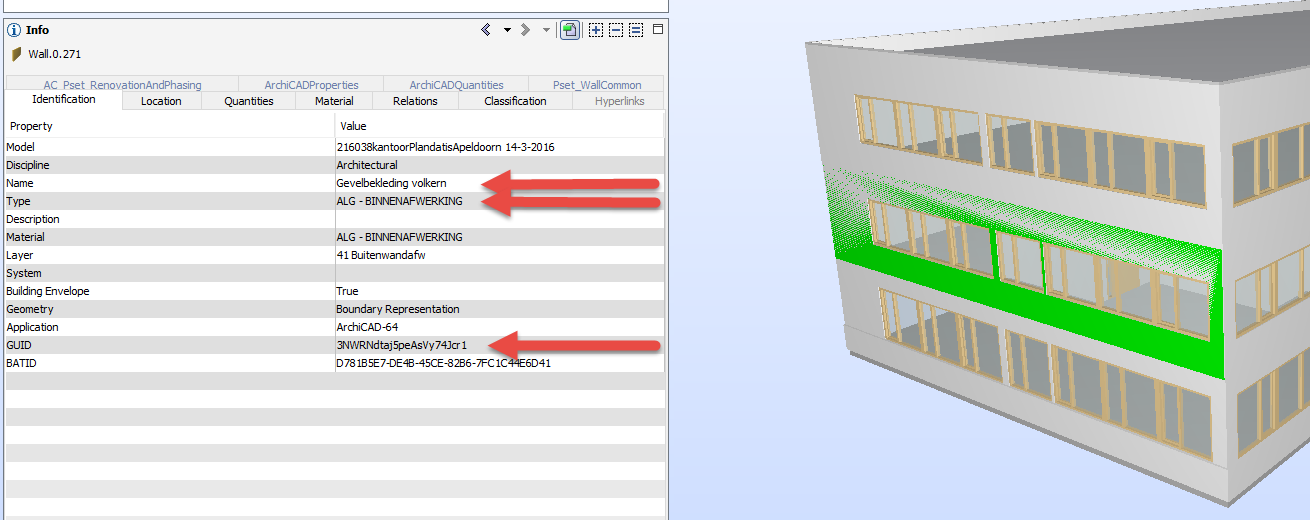Click the list view options icon

point(635,30)
